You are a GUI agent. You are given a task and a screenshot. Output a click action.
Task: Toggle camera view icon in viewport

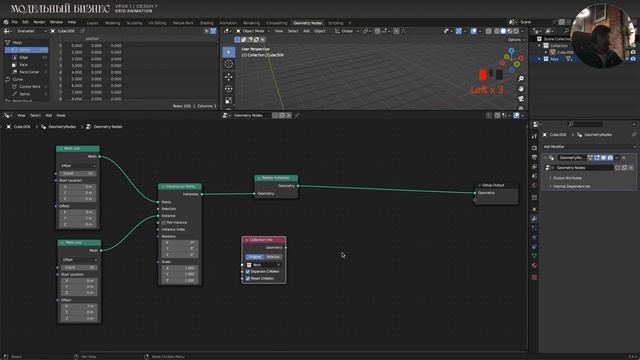point(521,99)
